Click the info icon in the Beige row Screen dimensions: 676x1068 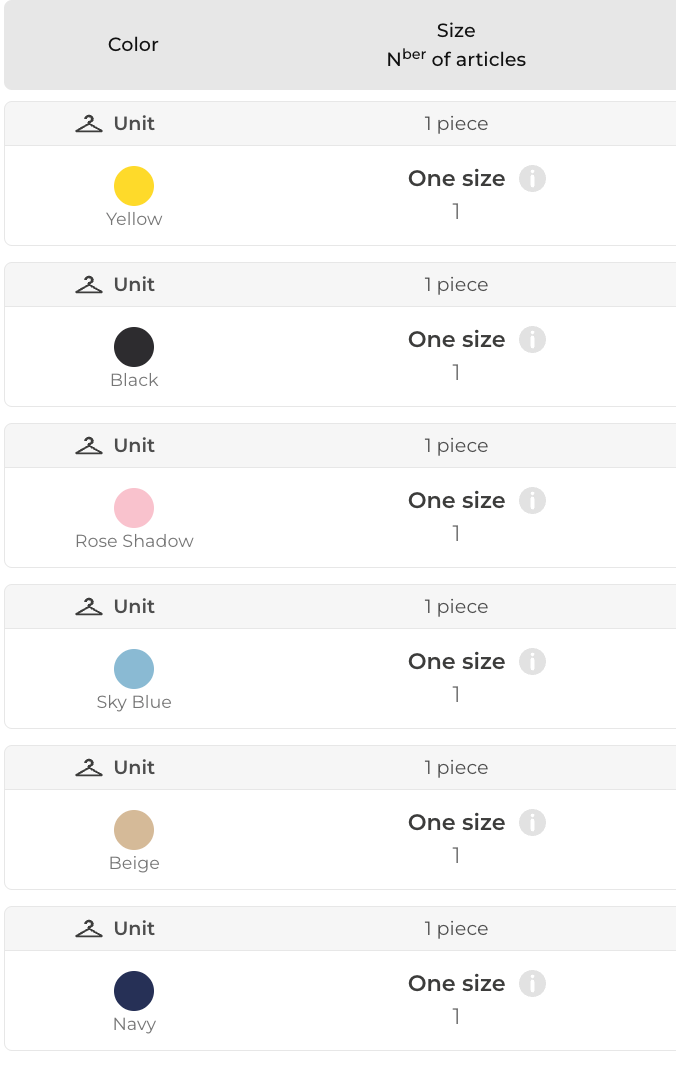tap(532, 823)
